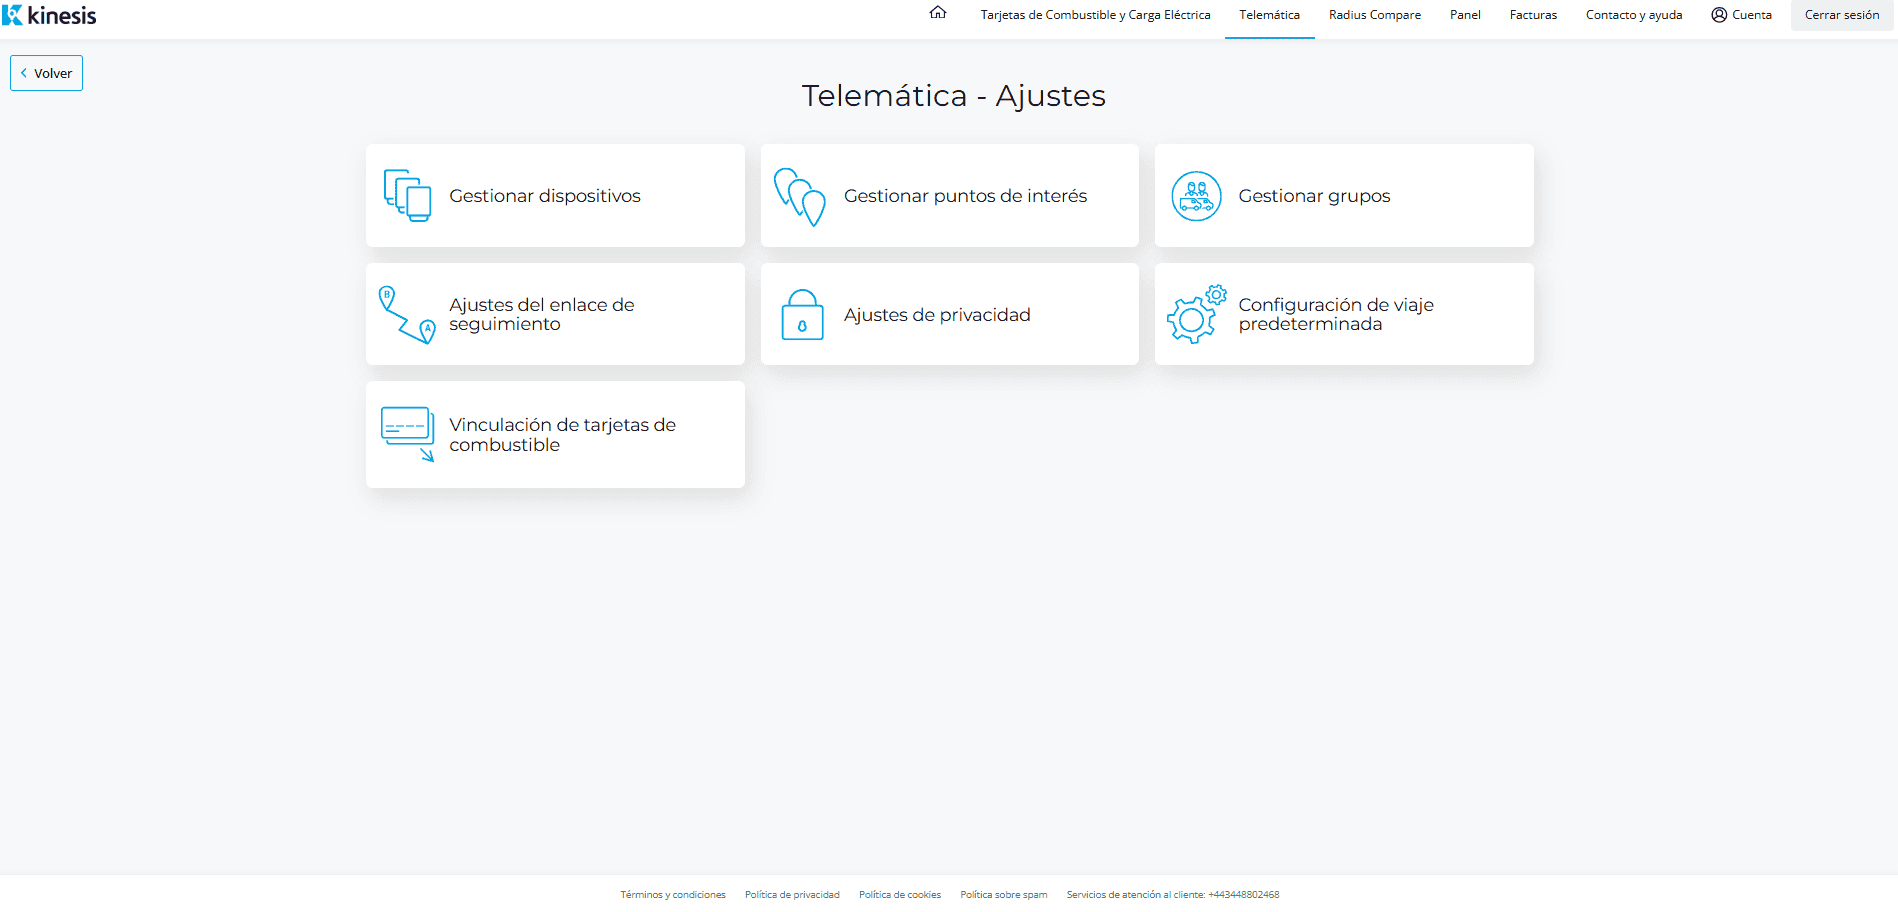Open the Cuenta account menu
This screenshot has width=1898, height=912.
tap(1741, 15)
